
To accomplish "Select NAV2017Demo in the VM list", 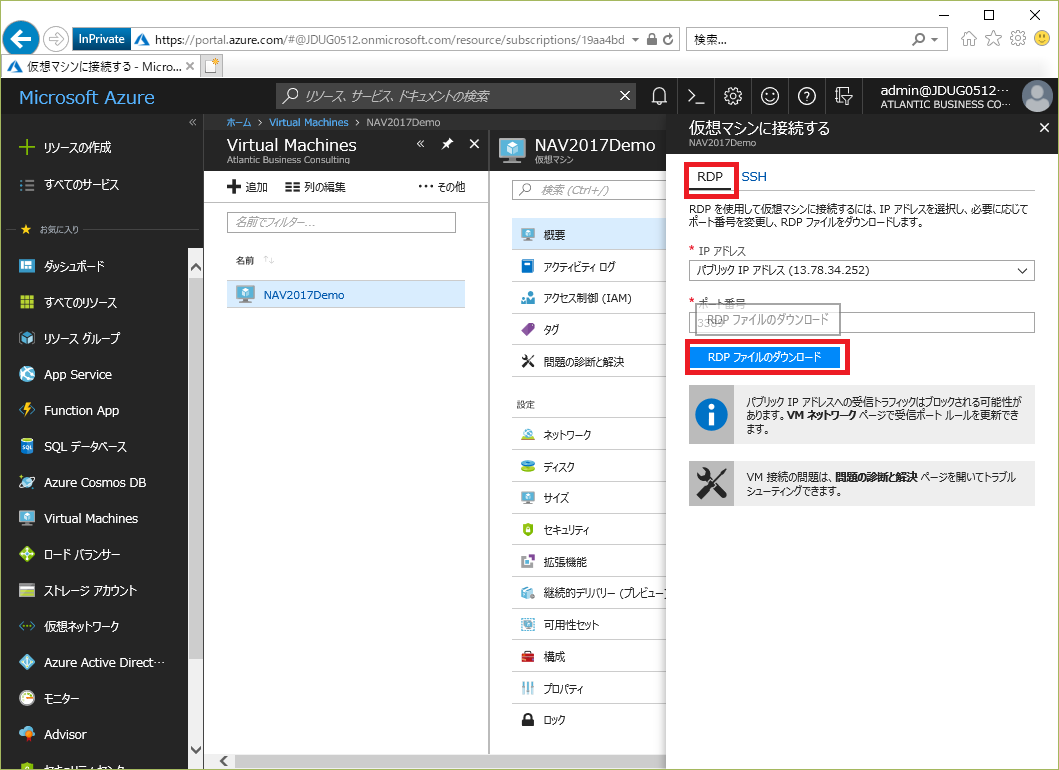I will (304, 295).
